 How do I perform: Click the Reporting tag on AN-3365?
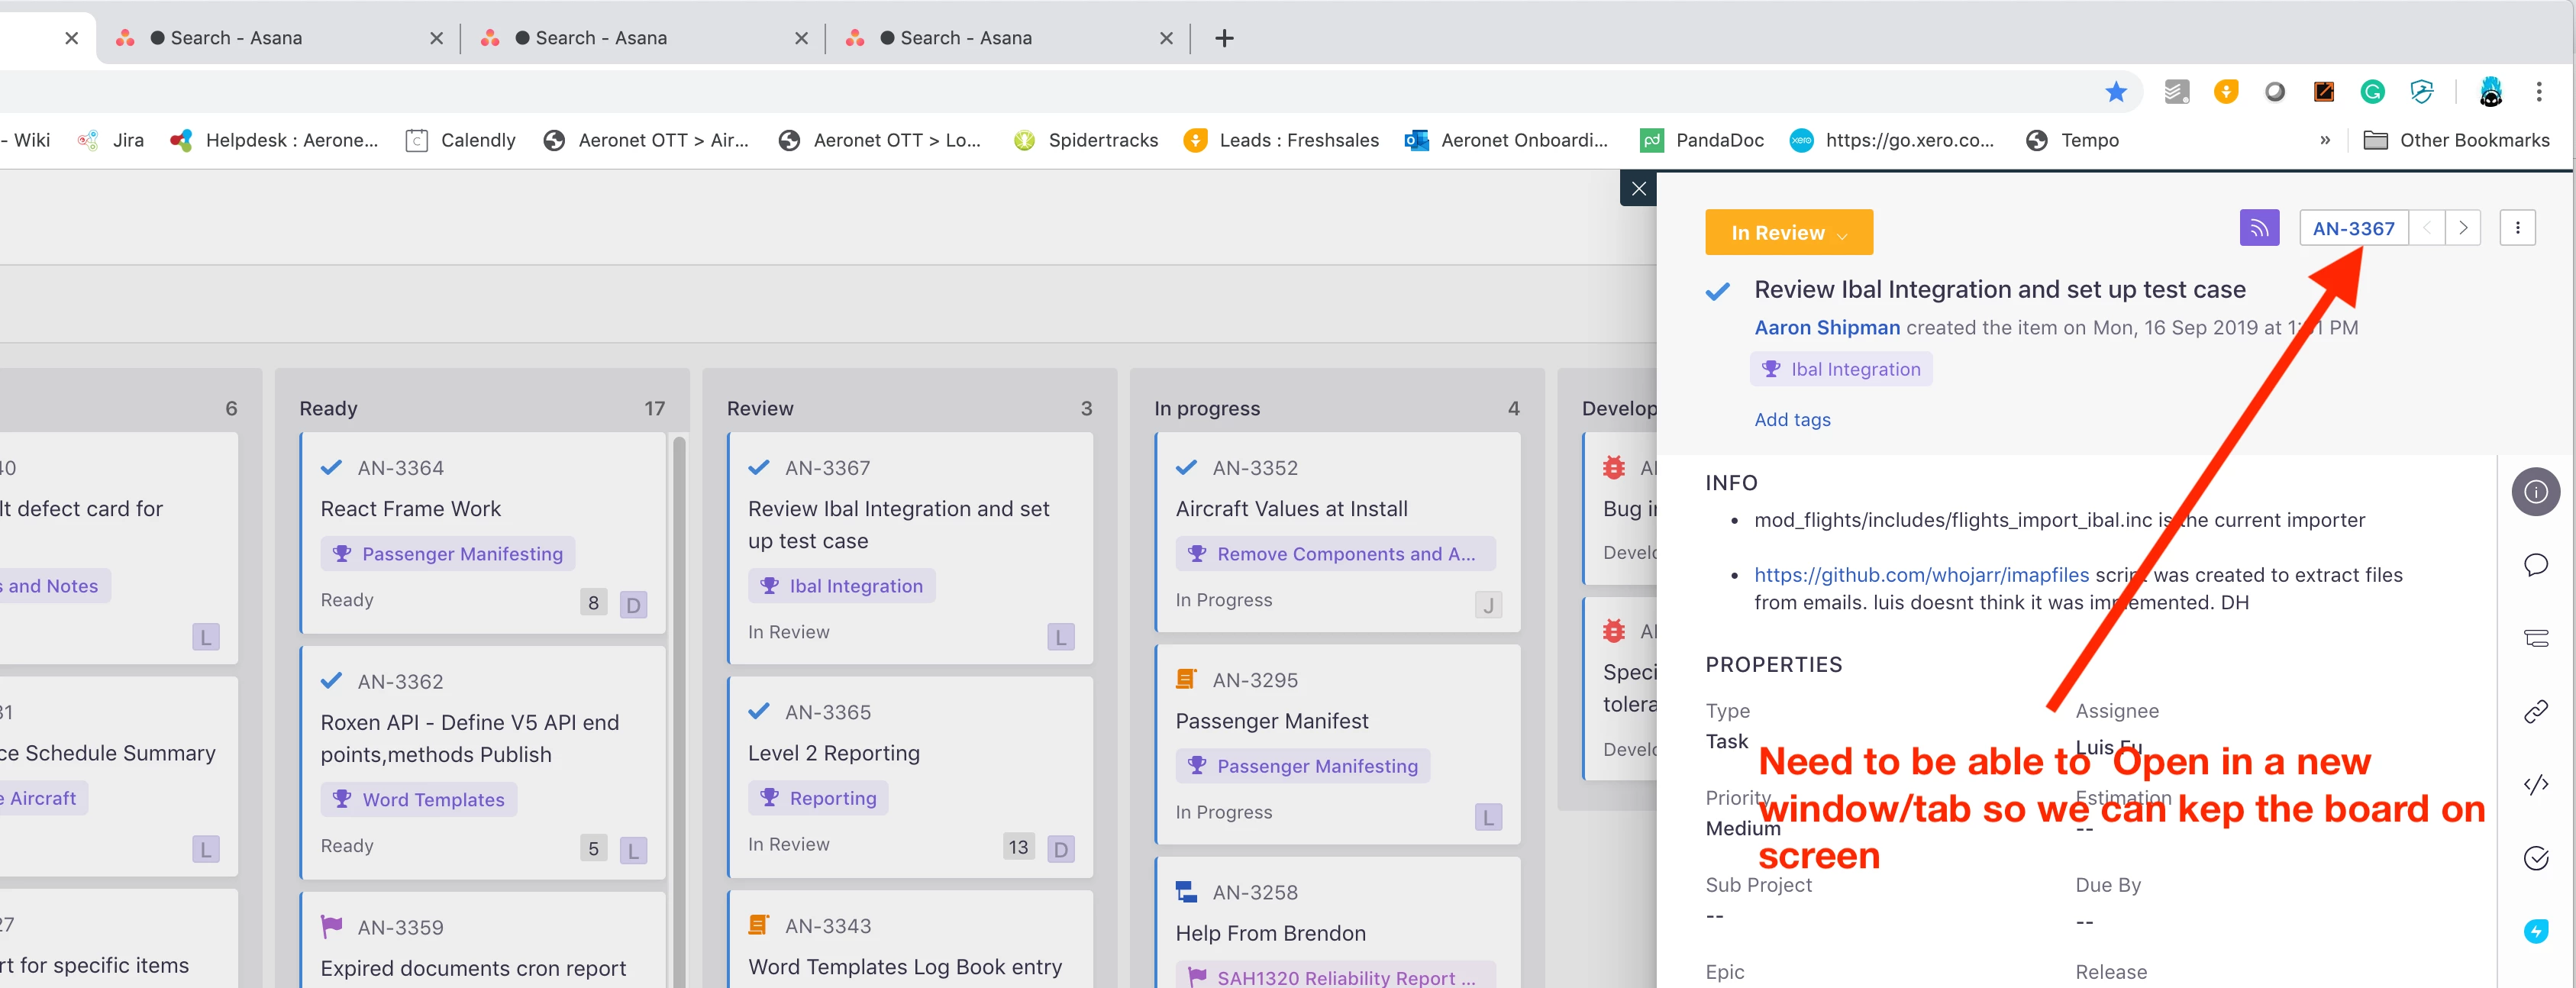[x=819, y=798]
